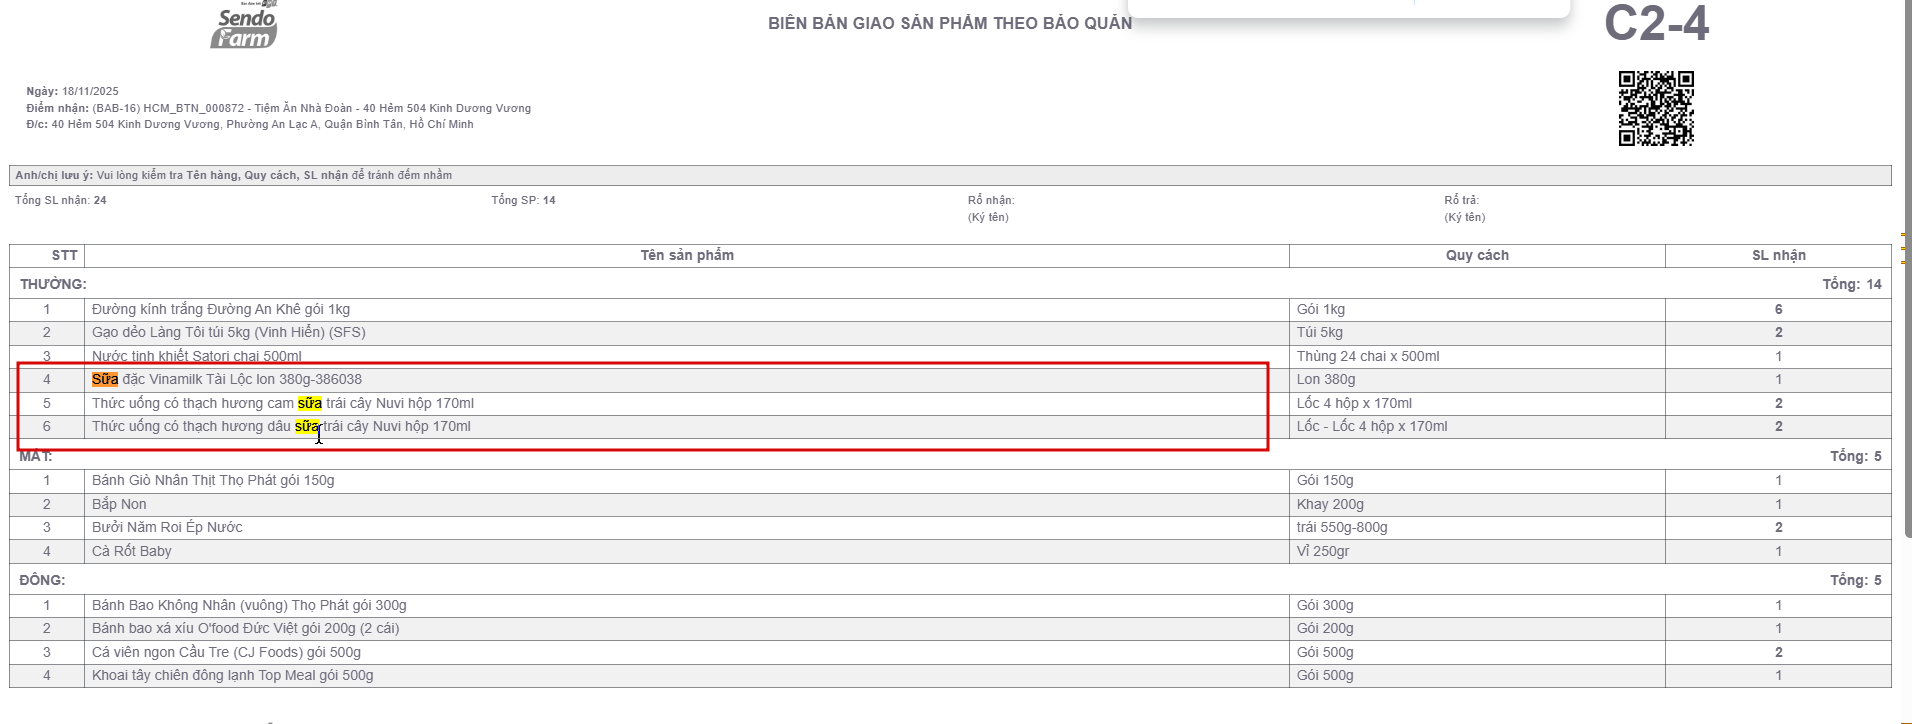The height and width of the screenshot is (724, 1912).
Task: Click the 'Tên sản phẩm' column header
Action: point(687,255)
